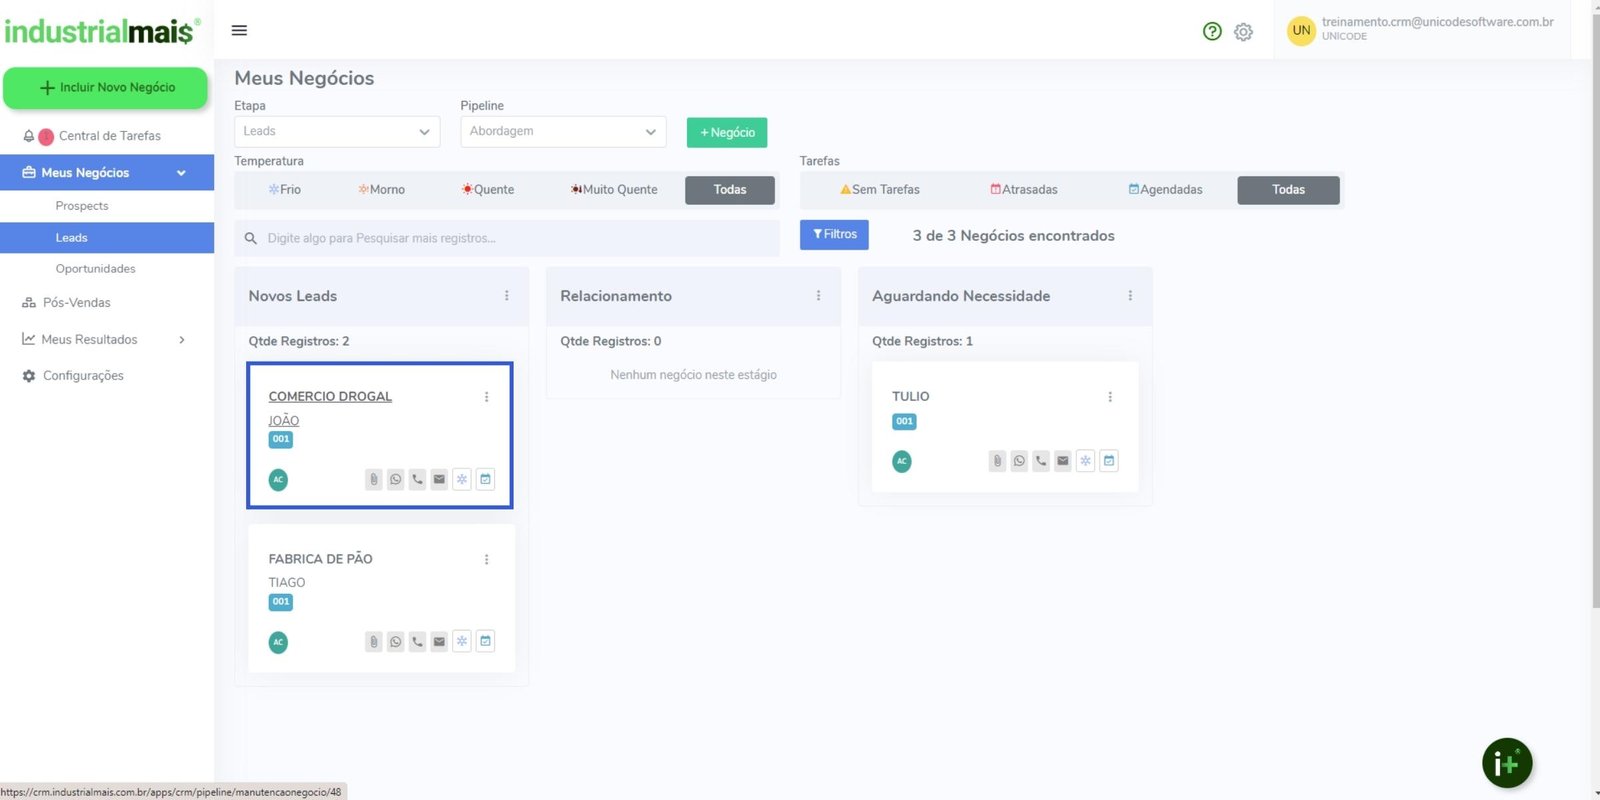1600x800 pixels.
Task: Click snowflake temperature icon on TULIO card
Action: (x=1085, y=461)
